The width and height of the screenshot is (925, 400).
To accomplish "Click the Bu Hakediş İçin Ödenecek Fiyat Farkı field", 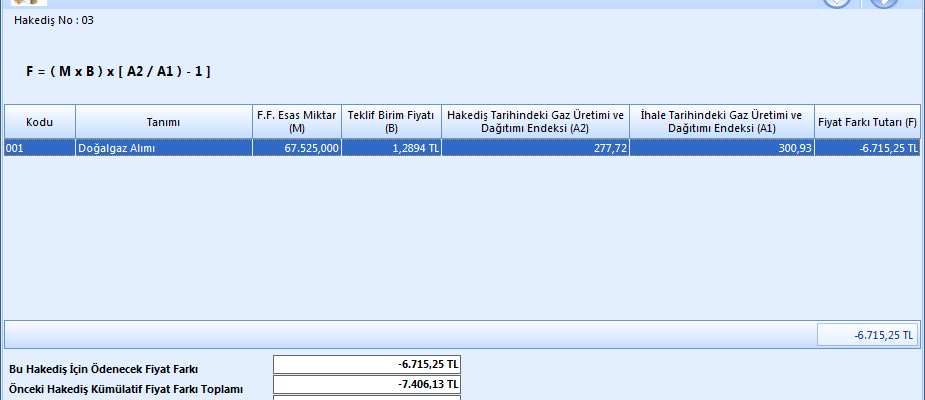I will point(366,365).
